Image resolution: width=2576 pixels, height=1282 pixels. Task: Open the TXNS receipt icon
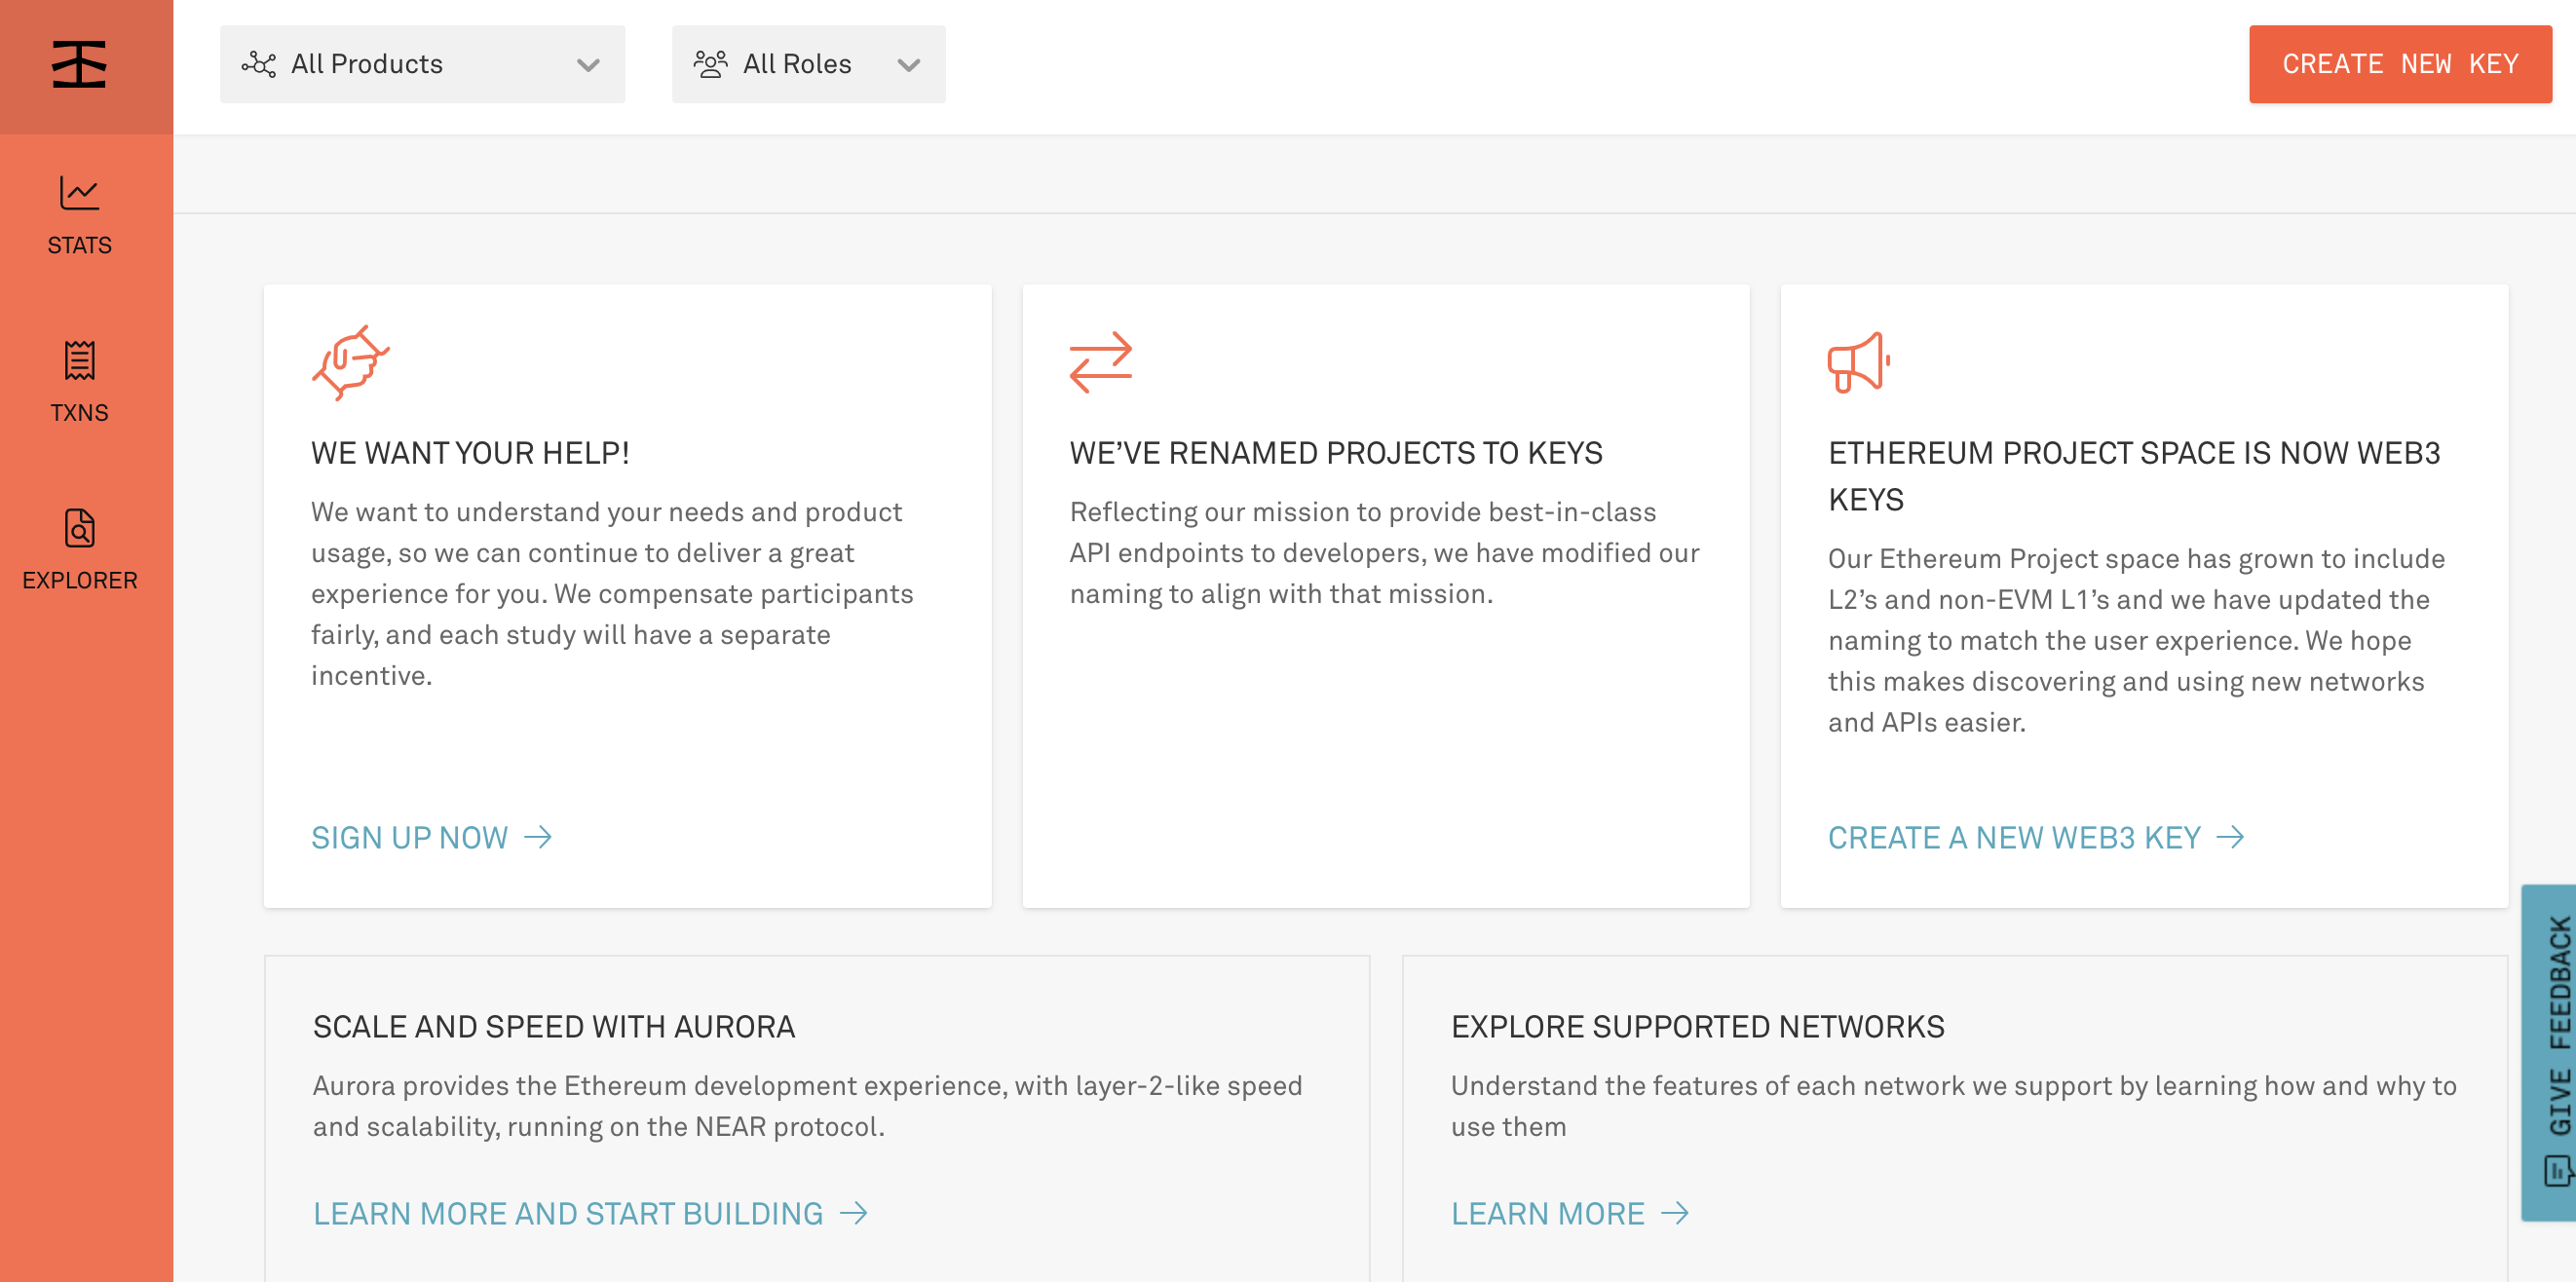tap(79, 360)
